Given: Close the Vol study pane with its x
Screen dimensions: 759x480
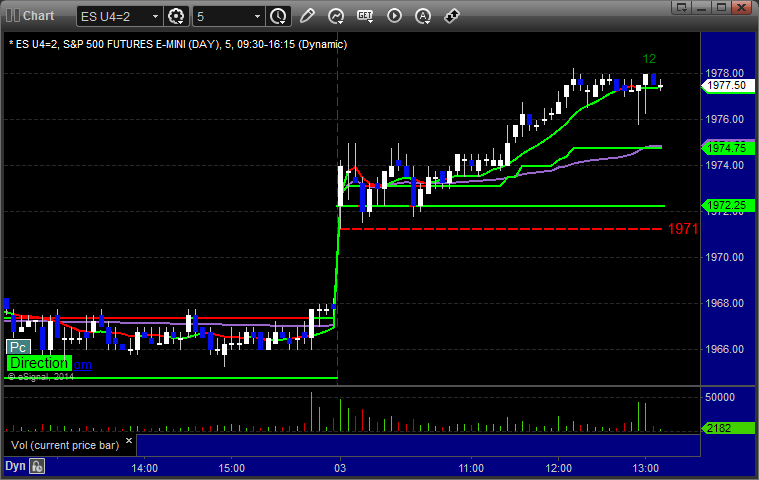Looking at the screenshot, I should [x=129, y=441].
